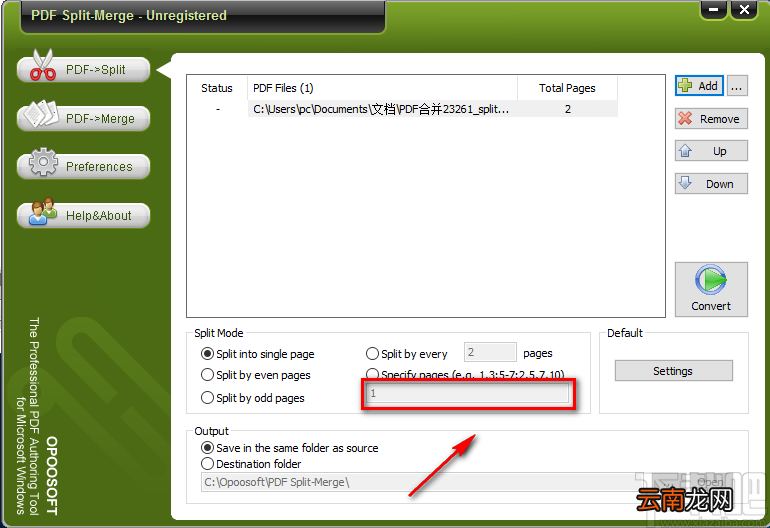Screen dimensions: 770x528
Task: Click the Total Pages column header
Action: 567,88
